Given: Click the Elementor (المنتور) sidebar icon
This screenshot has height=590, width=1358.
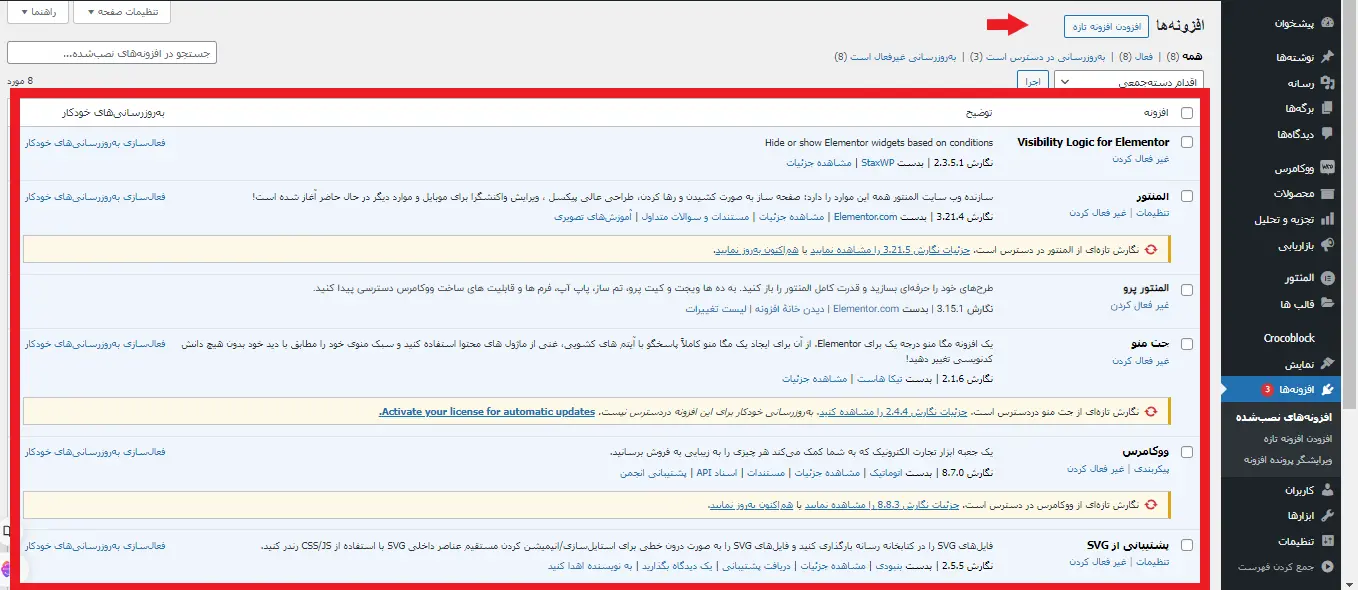Looking at the screenshot, I should click(1327, 278).
